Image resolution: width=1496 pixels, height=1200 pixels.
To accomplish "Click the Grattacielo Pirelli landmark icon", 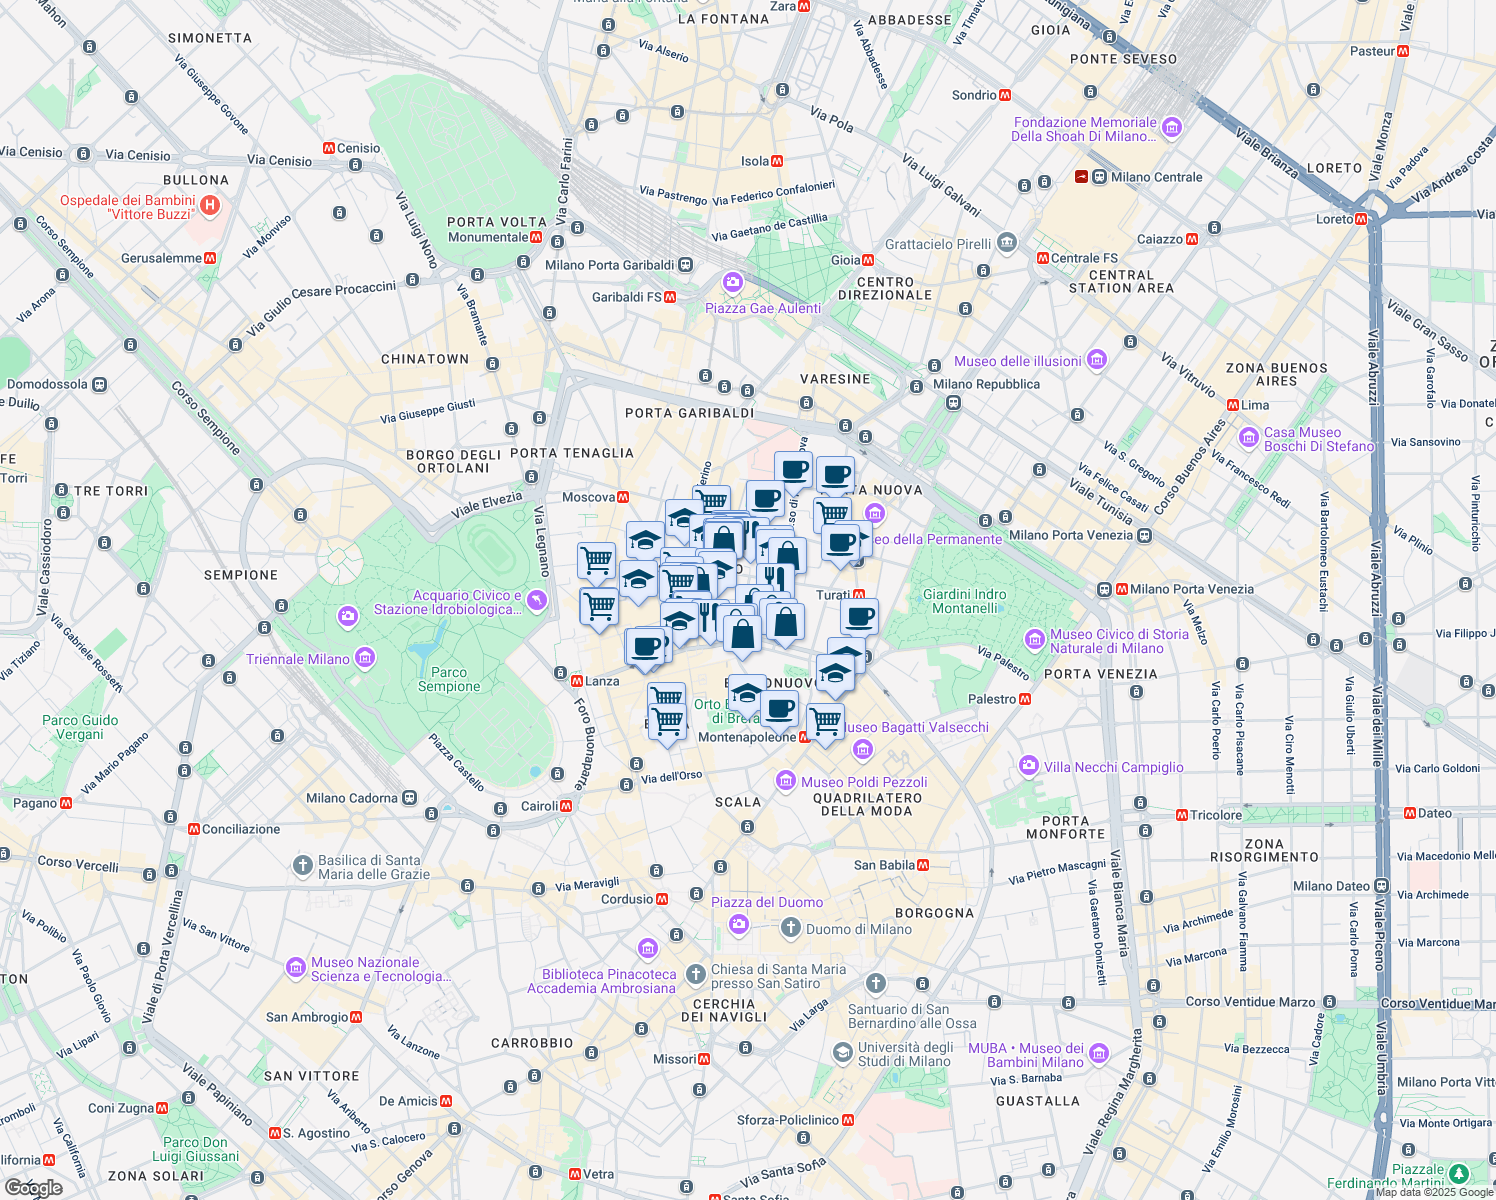I will click(1007, 242).
